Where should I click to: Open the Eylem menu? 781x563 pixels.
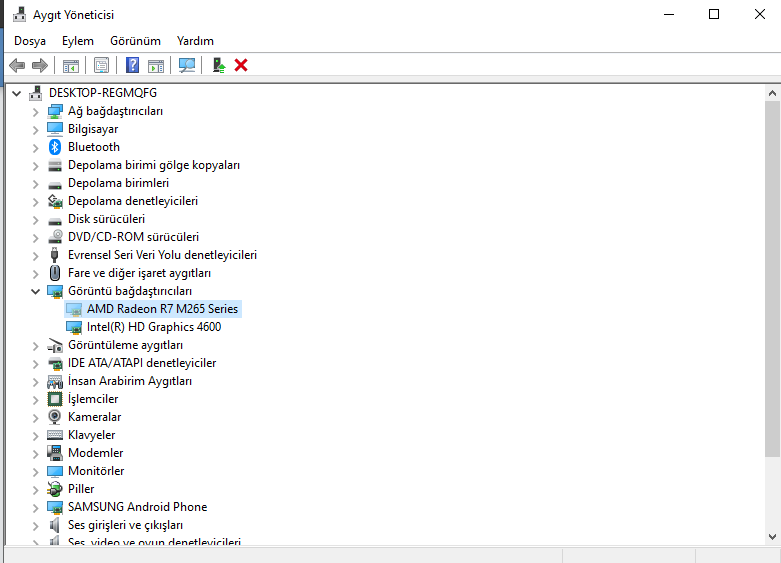click(x=78, y=41)
